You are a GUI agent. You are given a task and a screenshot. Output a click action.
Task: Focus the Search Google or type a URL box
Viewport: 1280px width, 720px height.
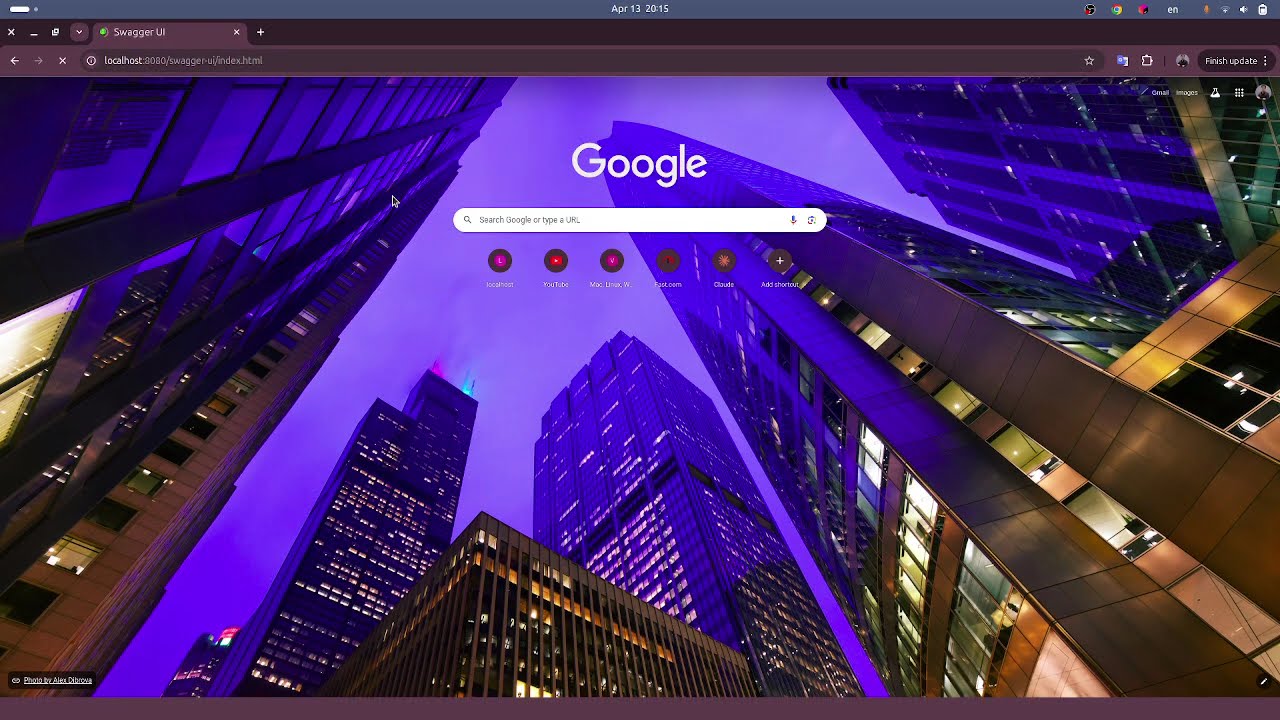[640, 220]
